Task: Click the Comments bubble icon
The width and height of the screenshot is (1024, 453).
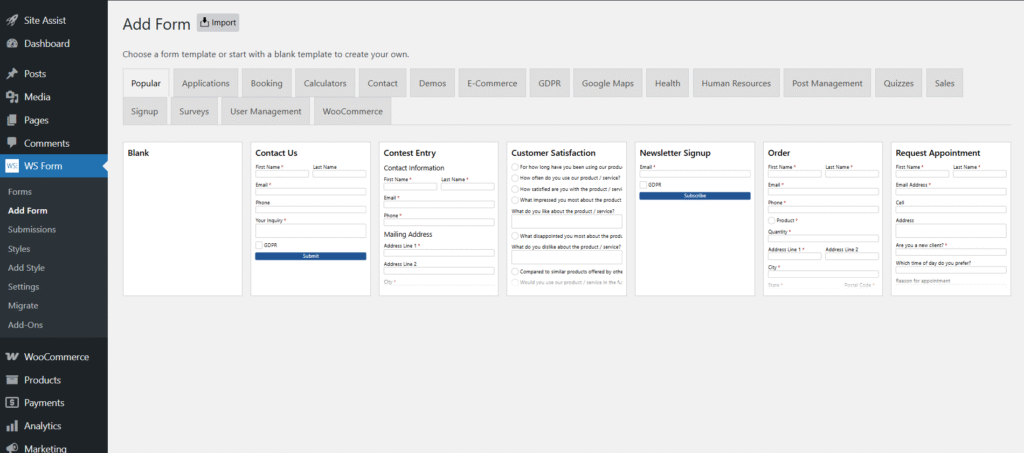Action: 12,143
